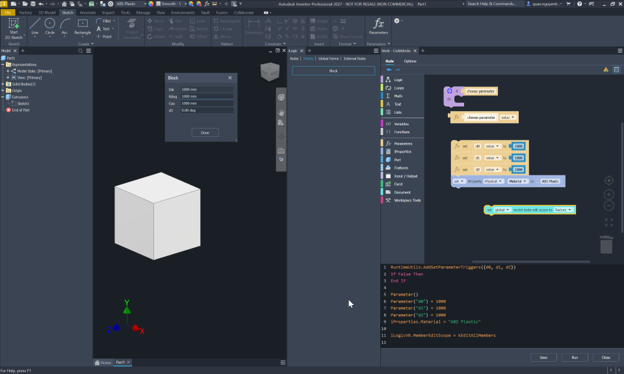Image resolution: width=624 pixels, height=374 pixels.
Task: Open the Factory scope dropdown in block
Action: point(563,210)
